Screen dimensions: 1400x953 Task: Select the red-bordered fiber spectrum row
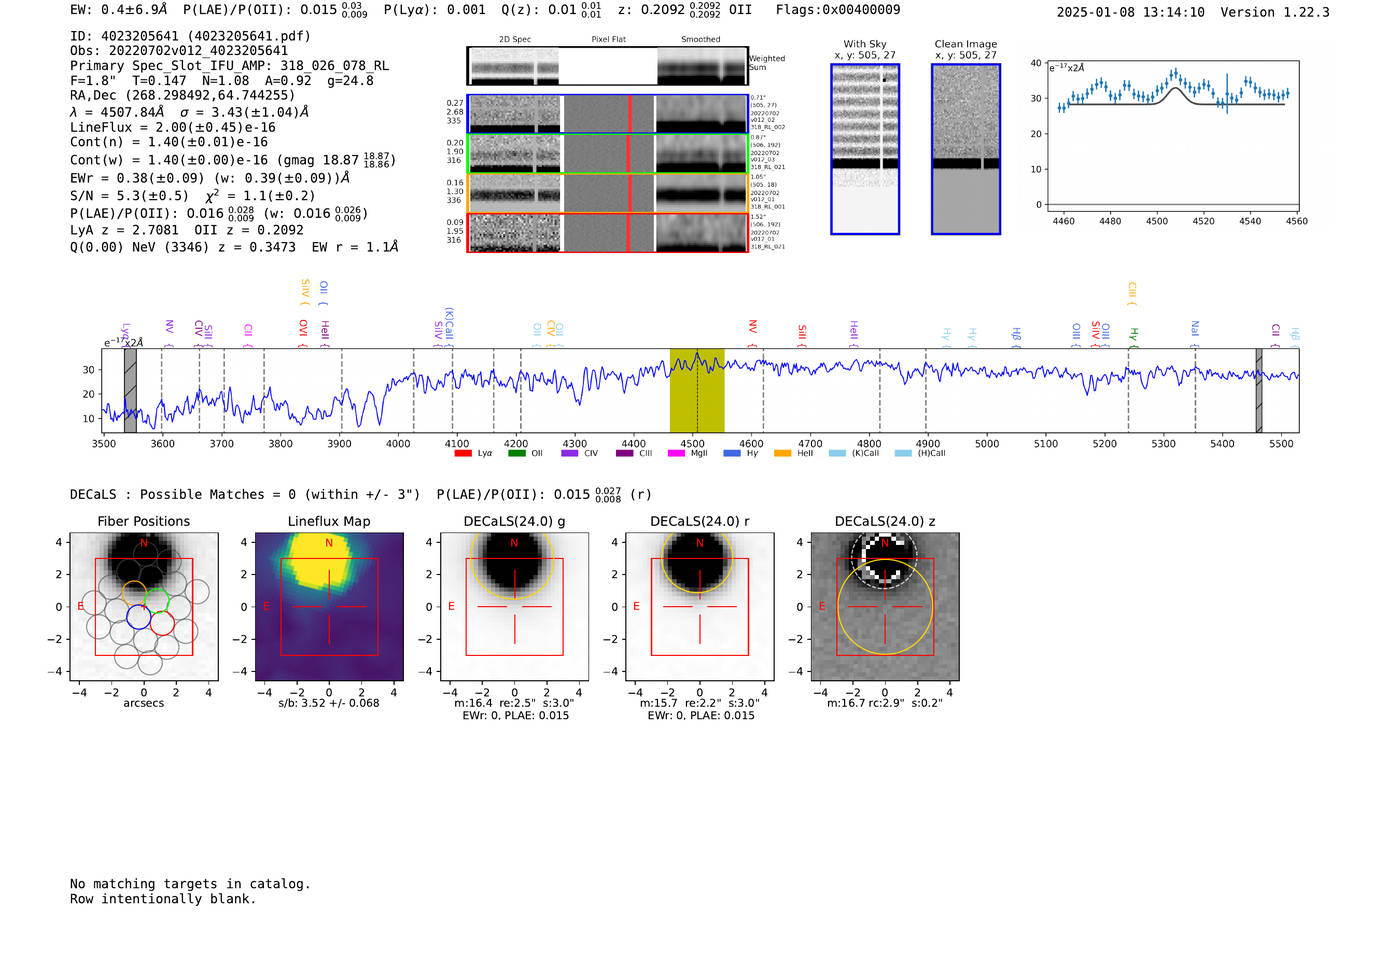(x=607, y=233)
